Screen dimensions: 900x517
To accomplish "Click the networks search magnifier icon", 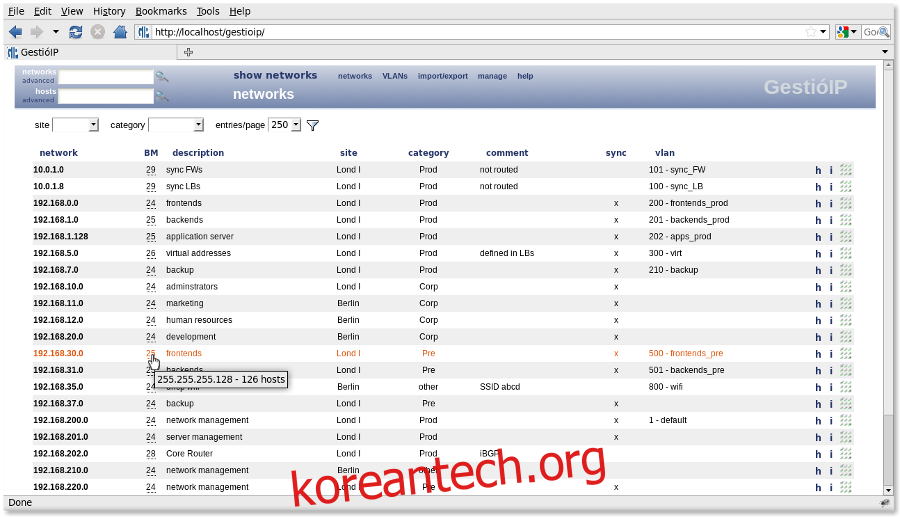I will 162,76.
